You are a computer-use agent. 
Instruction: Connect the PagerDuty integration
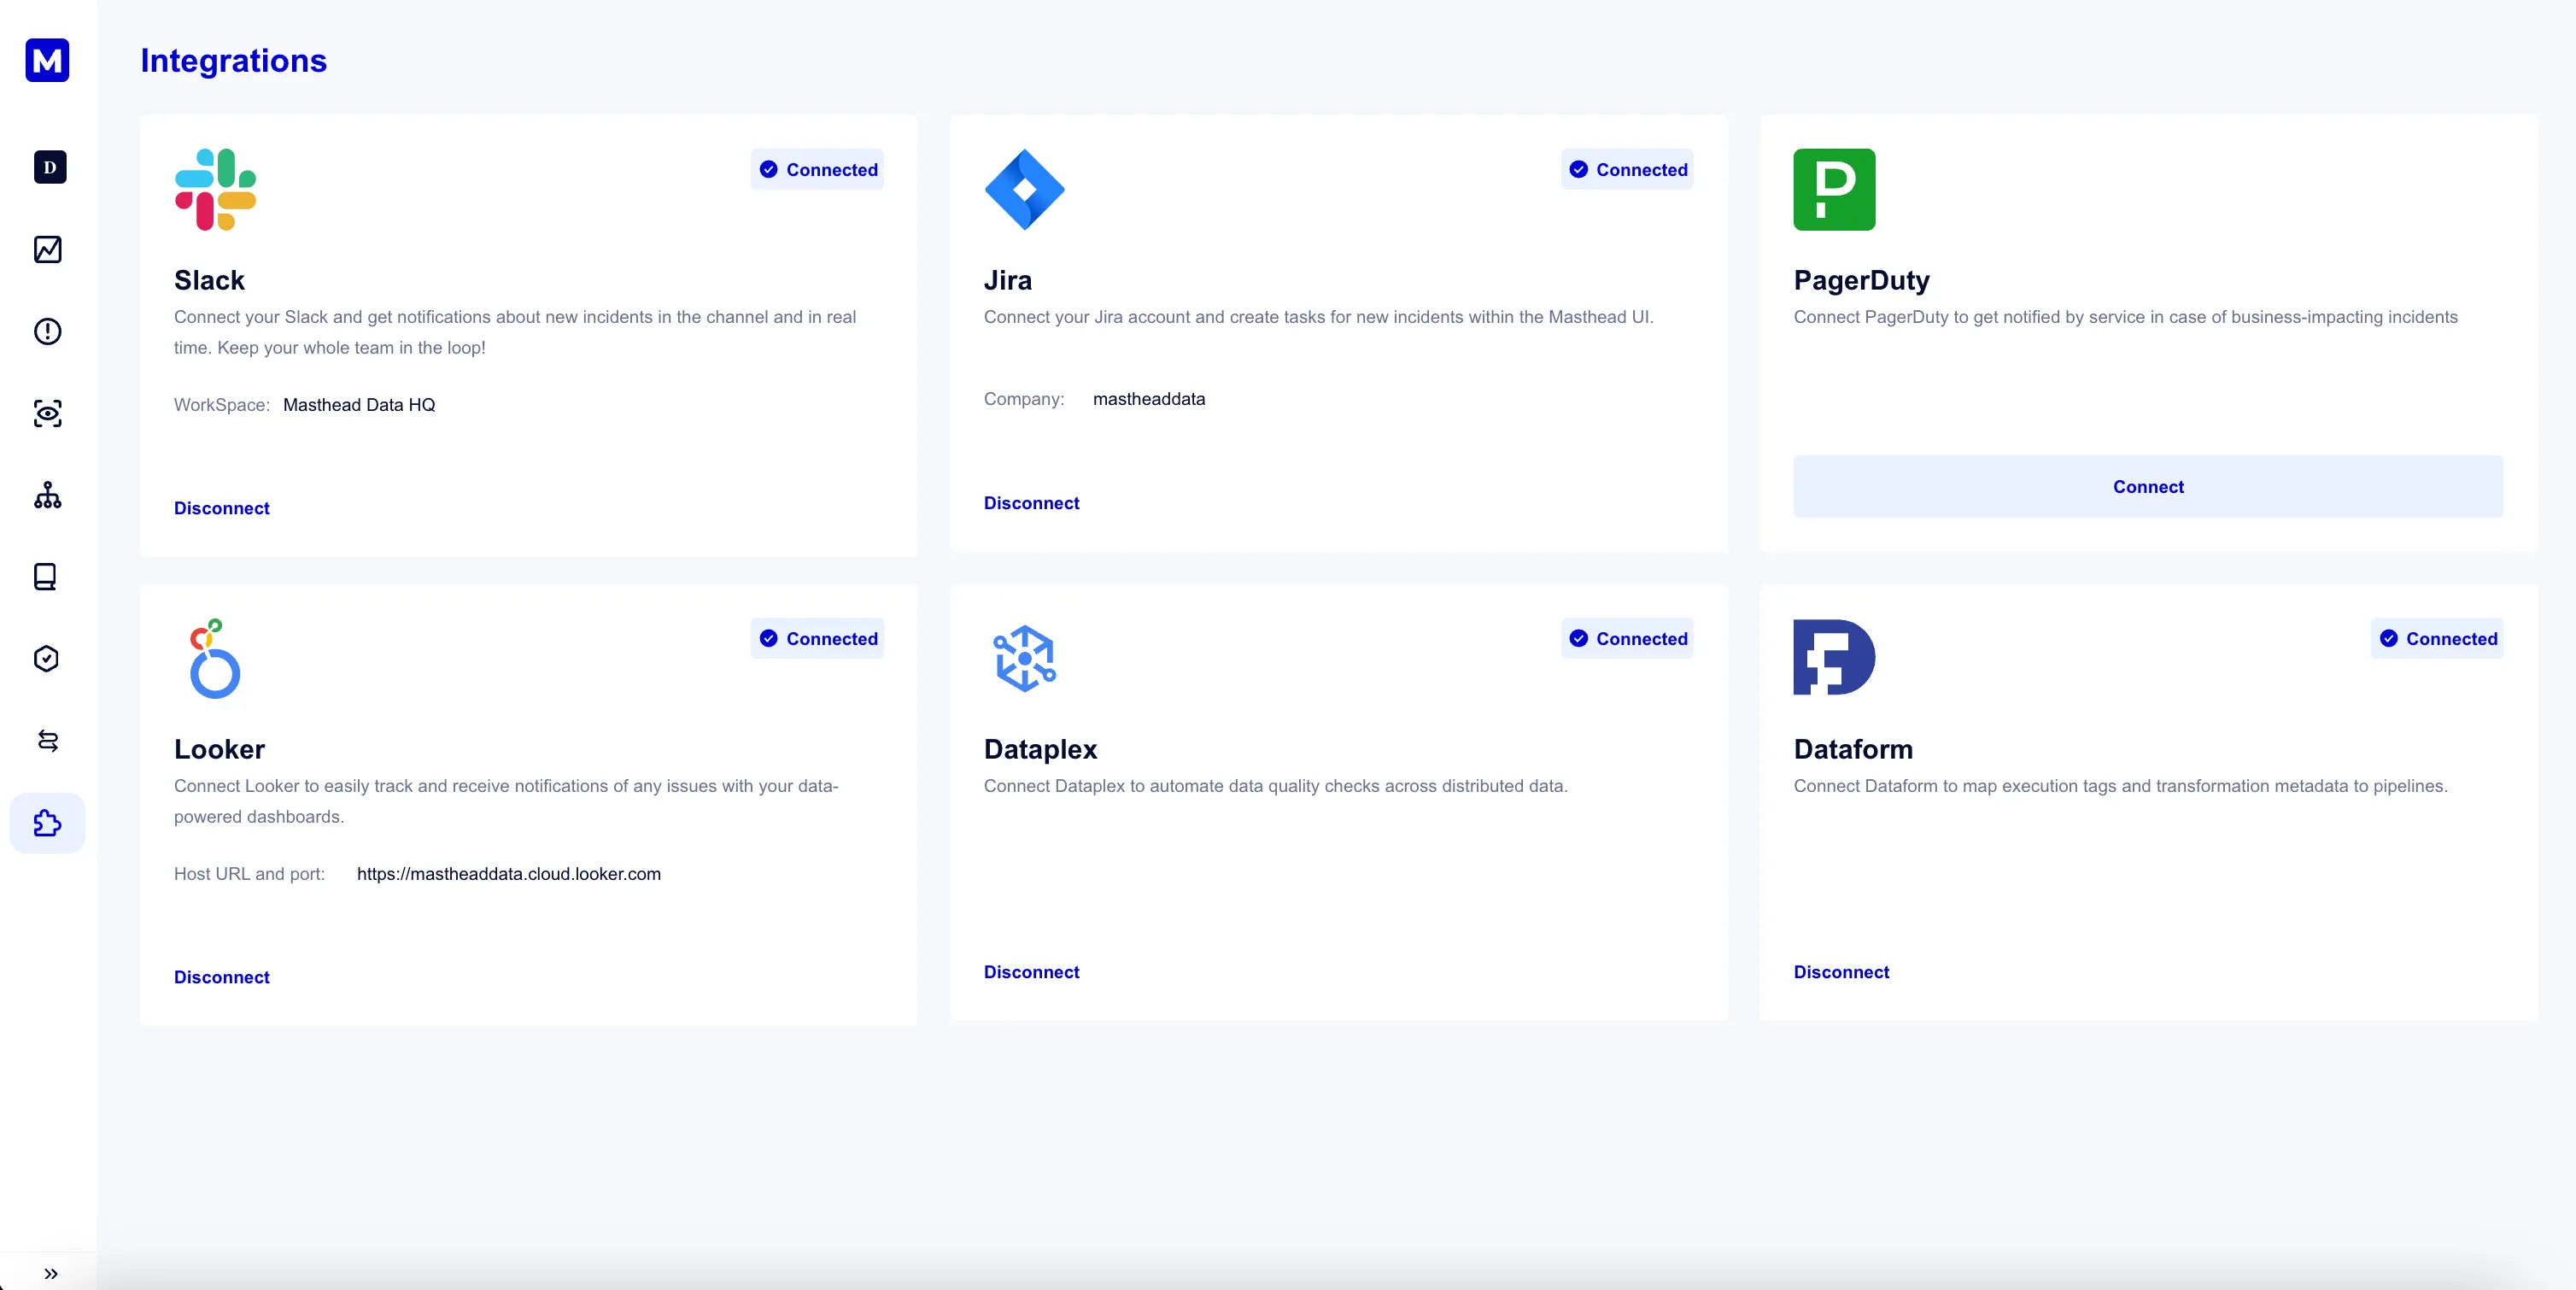tap(2147, 487)
